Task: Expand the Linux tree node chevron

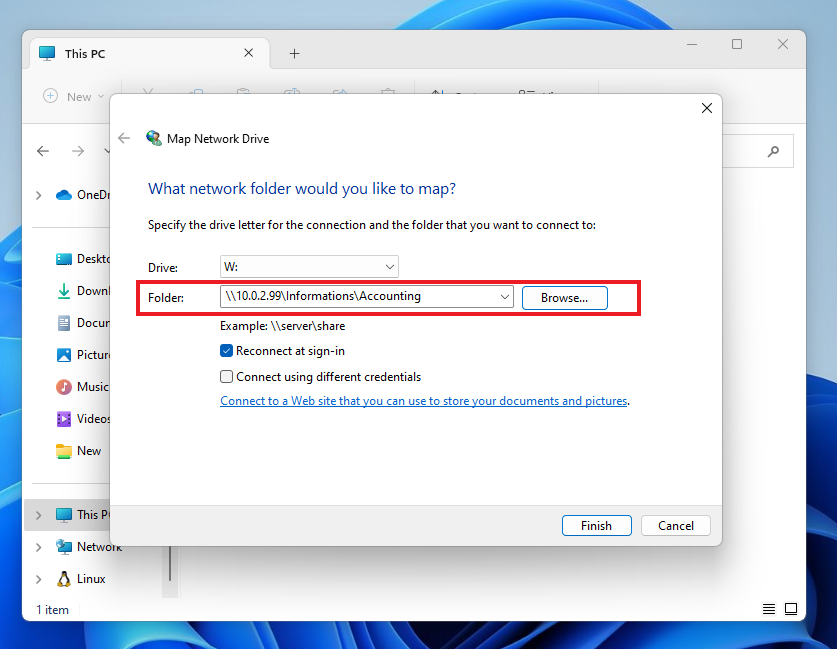Action: click(x=39, y=579)
